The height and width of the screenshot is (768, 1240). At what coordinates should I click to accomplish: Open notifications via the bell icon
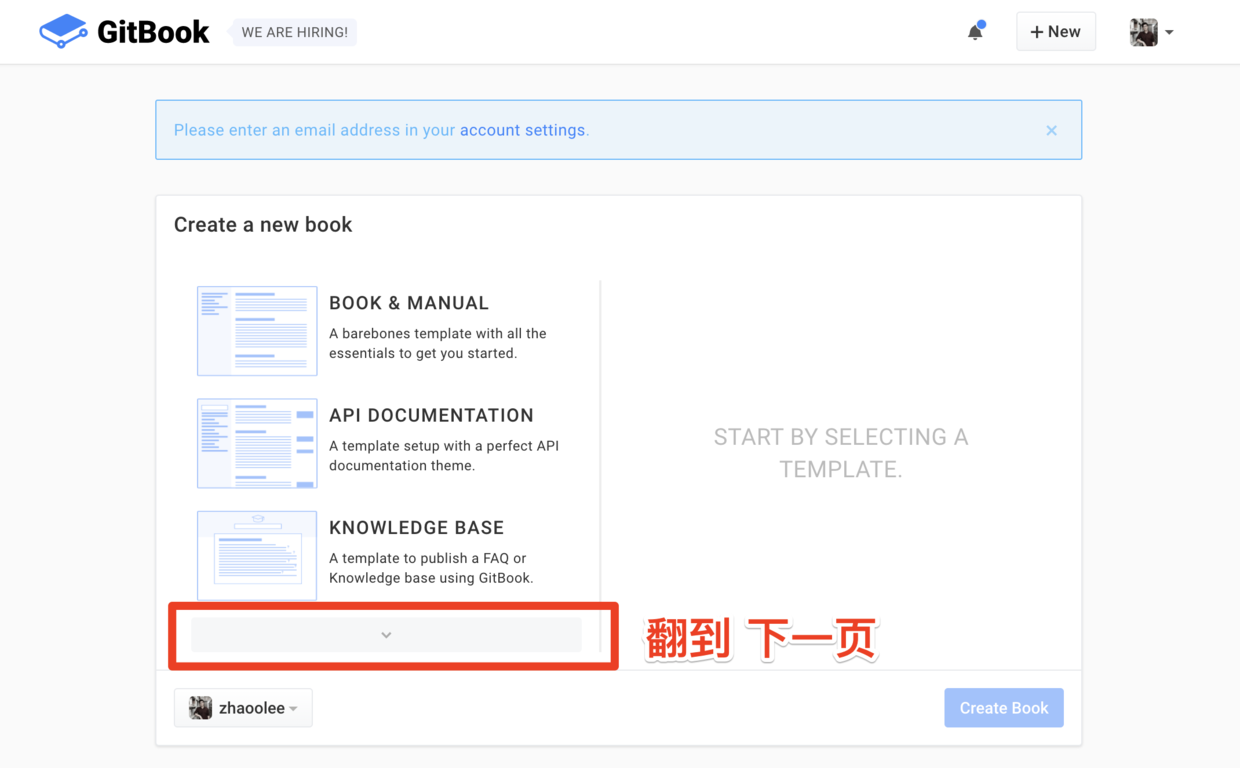(x=974, y=32)
